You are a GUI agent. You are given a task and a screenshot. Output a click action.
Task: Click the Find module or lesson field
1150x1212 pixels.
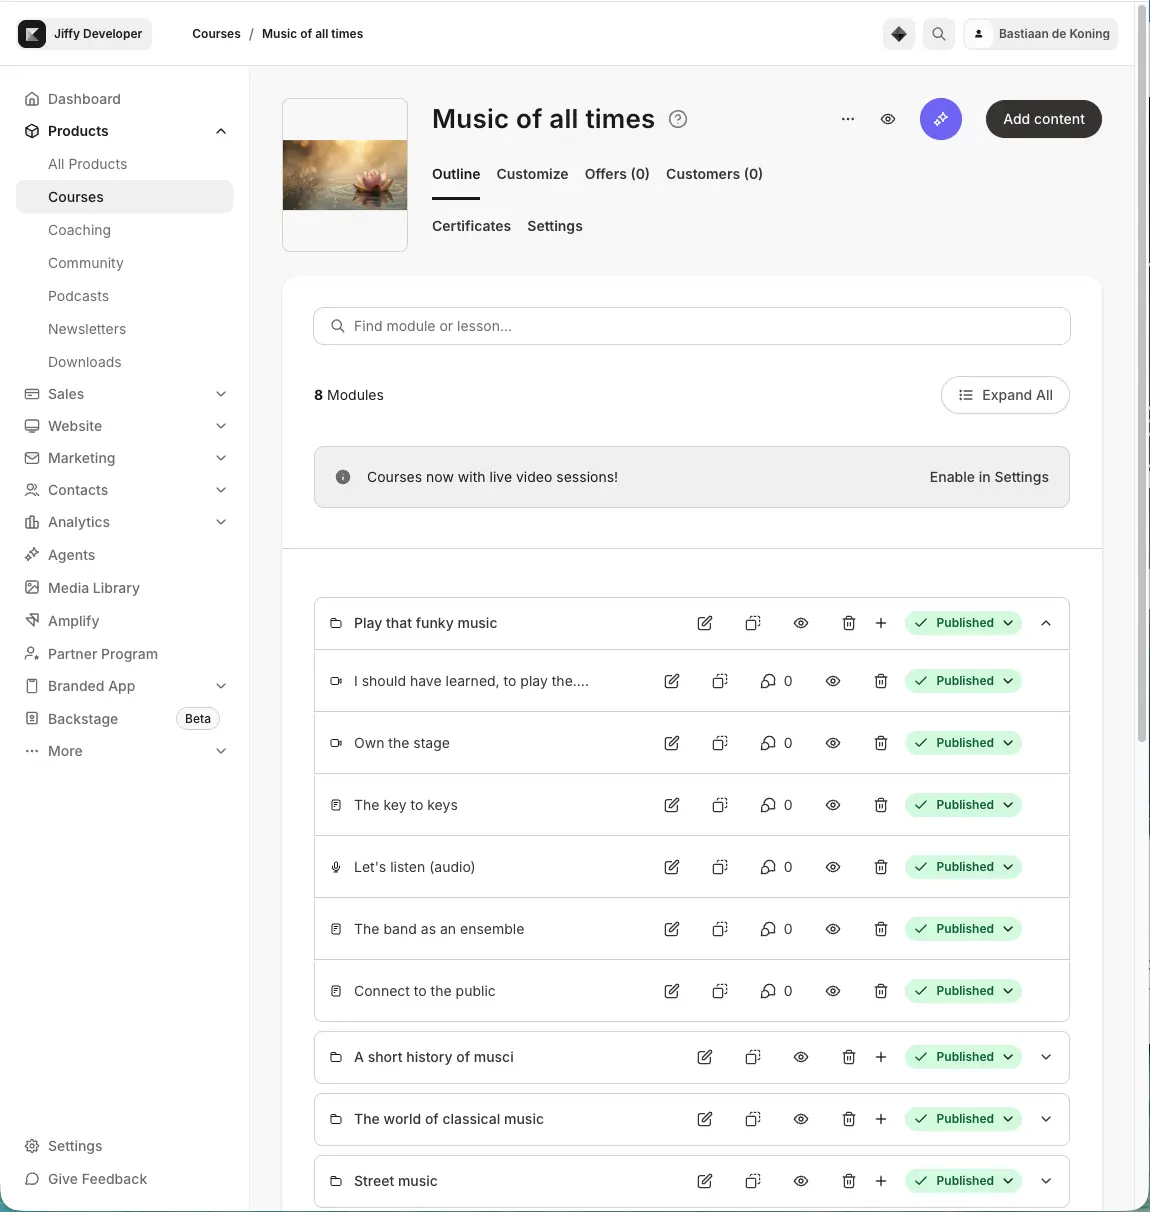pos(692,326)
